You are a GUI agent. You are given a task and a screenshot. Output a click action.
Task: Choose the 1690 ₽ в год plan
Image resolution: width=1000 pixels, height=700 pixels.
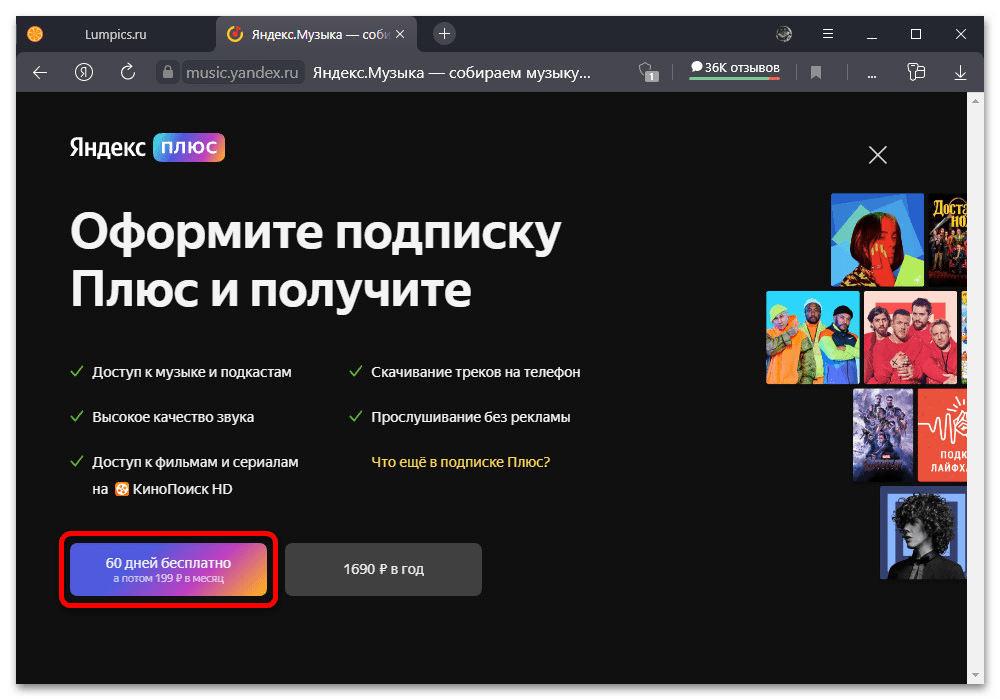tap(383, 569)
